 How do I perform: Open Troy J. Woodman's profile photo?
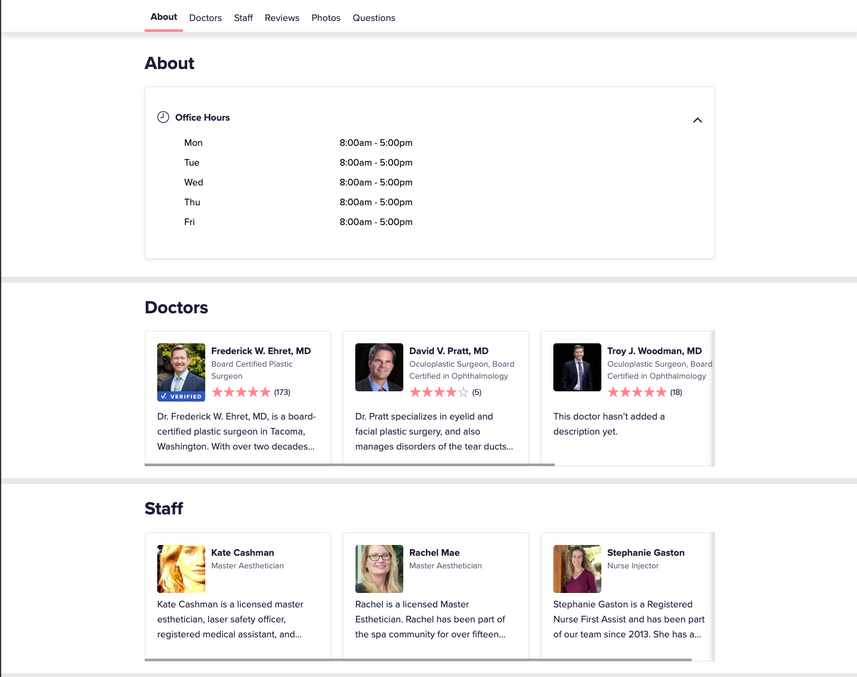577,368
